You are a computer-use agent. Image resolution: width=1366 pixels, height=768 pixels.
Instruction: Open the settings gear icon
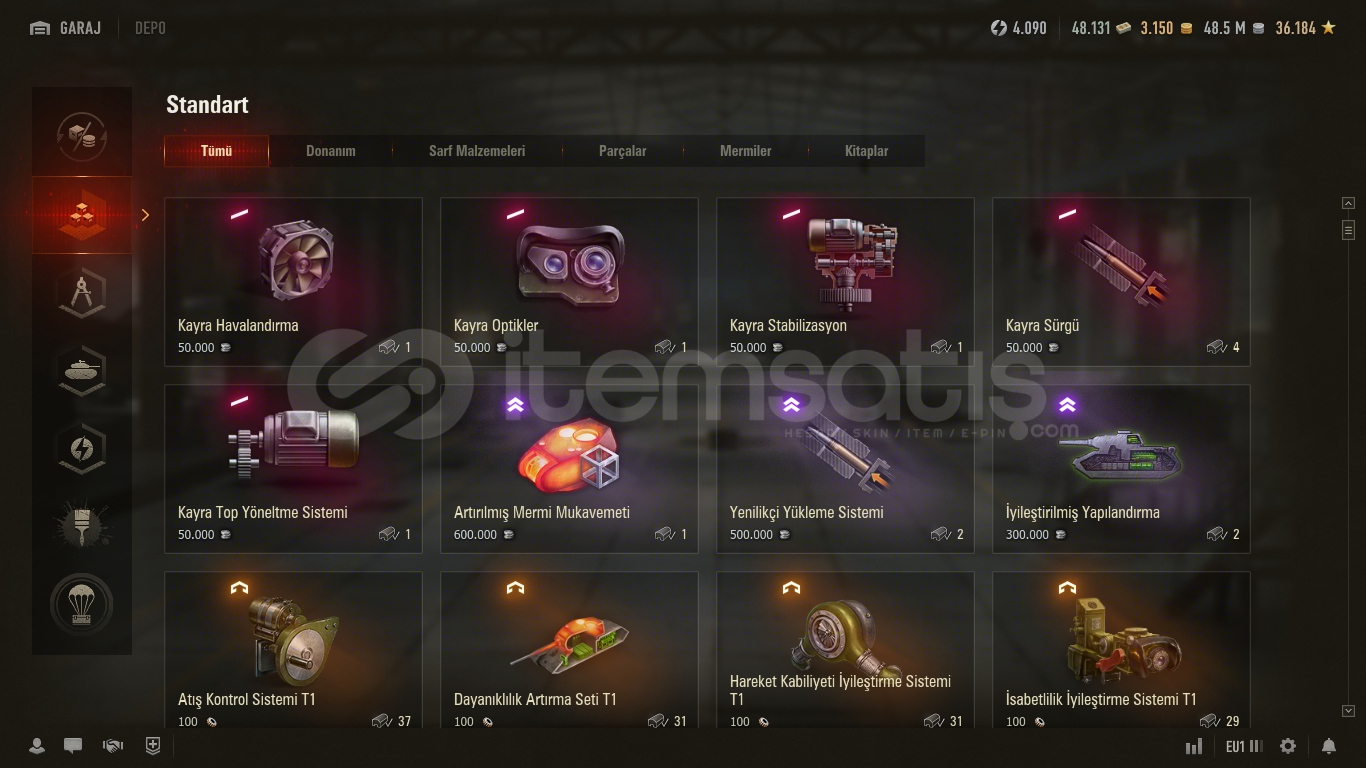(x=1288, y=746)
